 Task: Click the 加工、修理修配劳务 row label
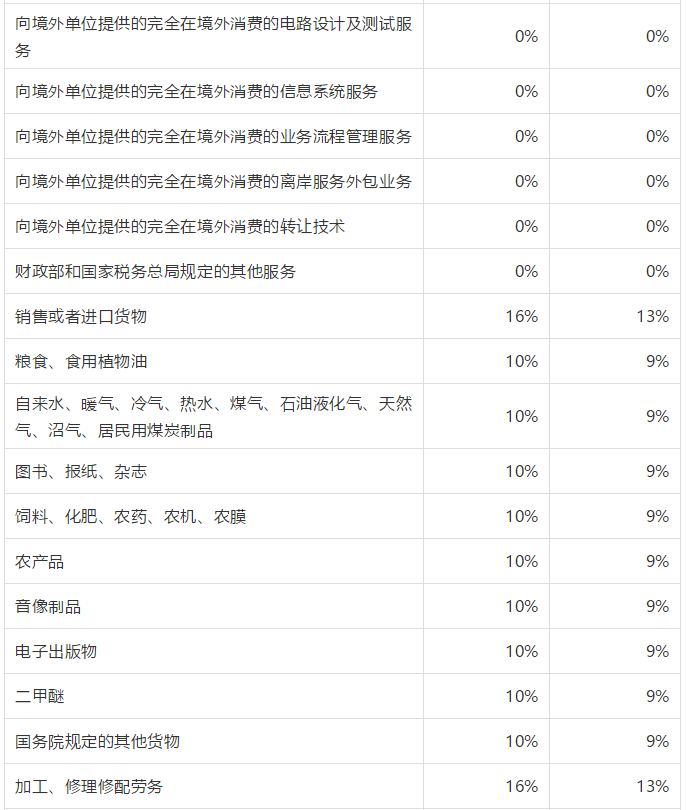89,786
